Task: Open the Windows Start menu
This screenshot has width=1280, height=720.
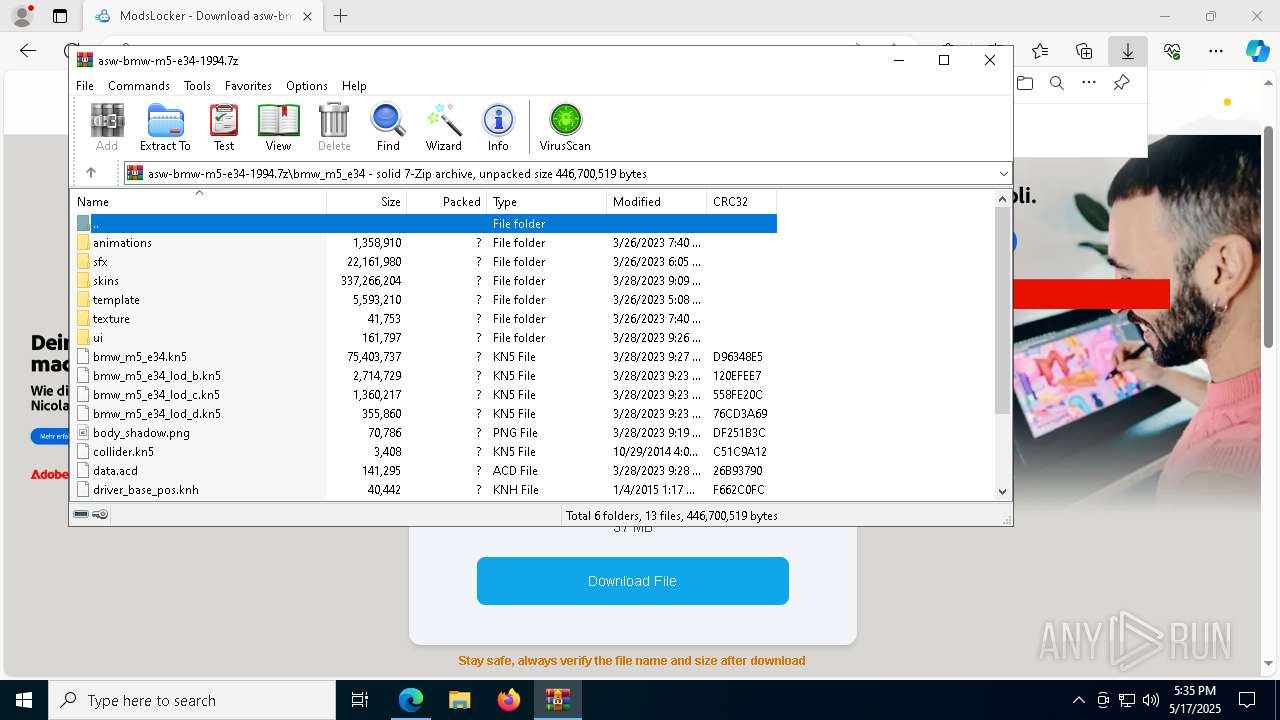Action: point(24,700)
